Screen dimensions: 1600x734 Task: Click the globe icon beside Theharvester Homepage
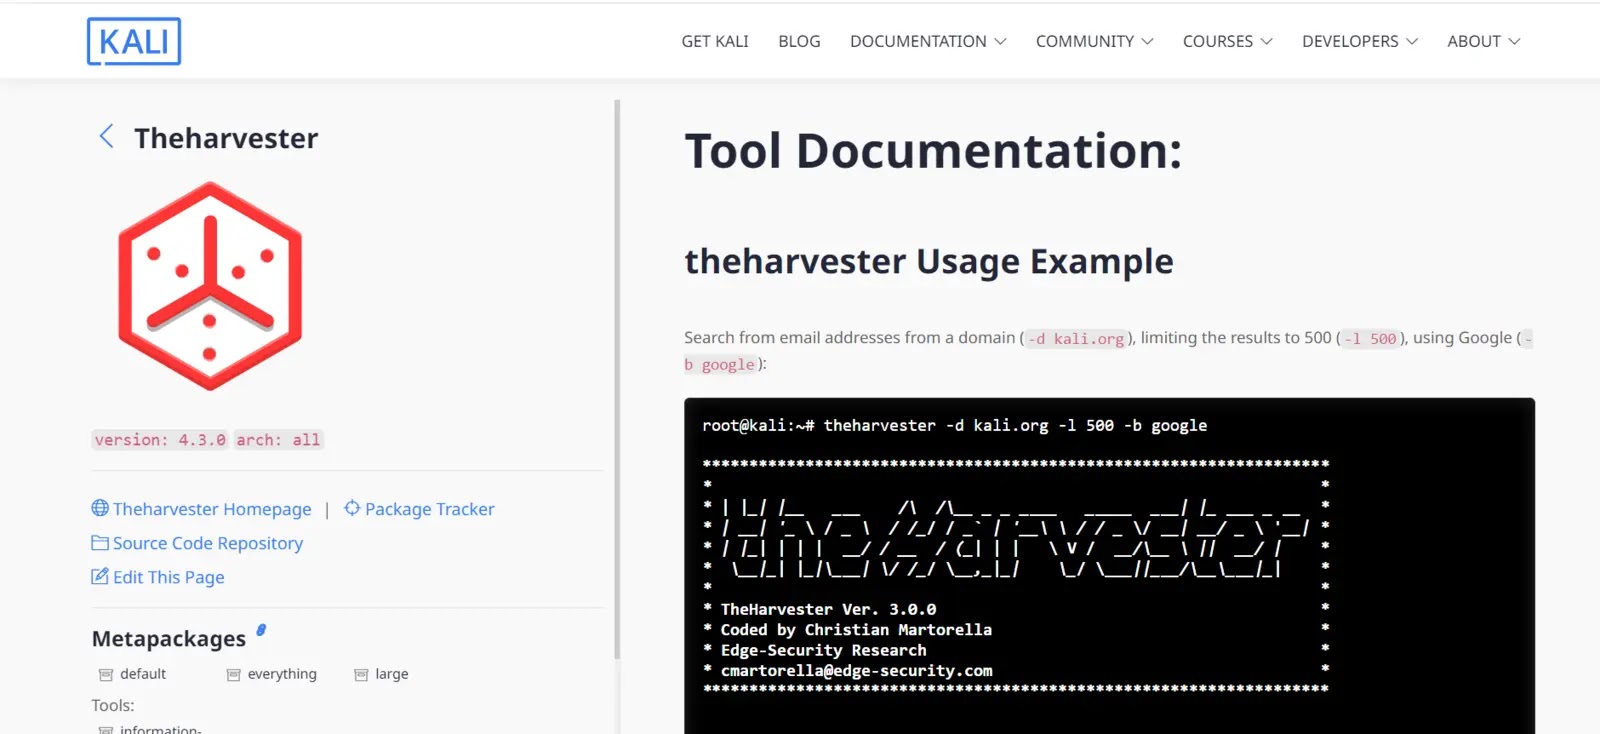100,508
